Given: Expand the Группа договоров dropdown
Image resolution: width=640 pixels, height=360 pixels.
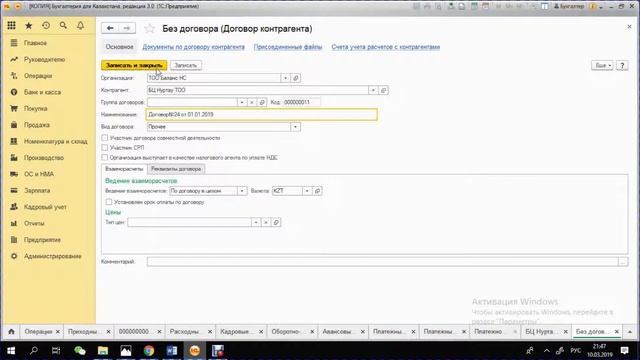Looking at the screenshot, I should [242, 102].
